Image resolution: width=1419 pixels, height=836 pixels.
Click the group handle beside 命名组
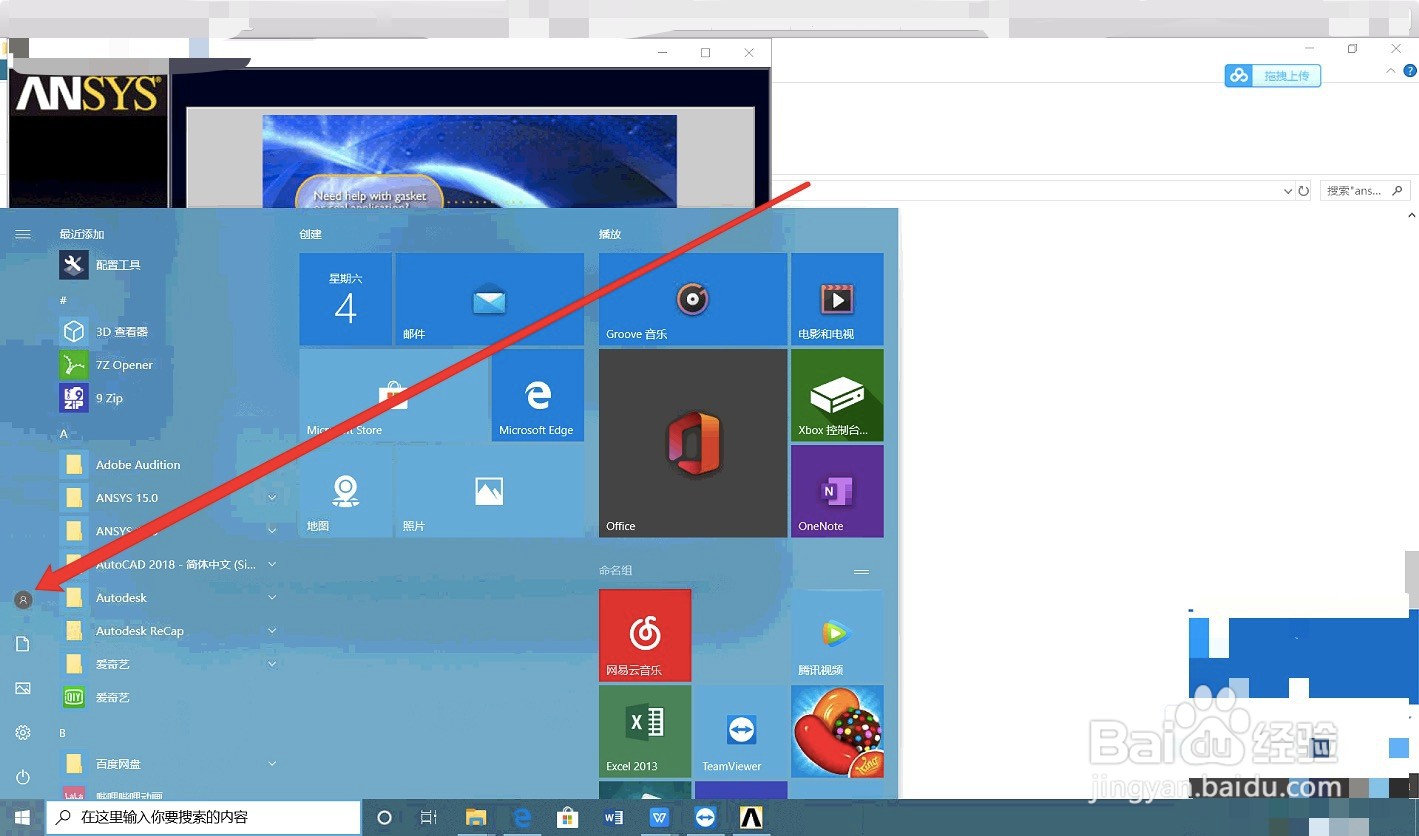tap(861, 571)
